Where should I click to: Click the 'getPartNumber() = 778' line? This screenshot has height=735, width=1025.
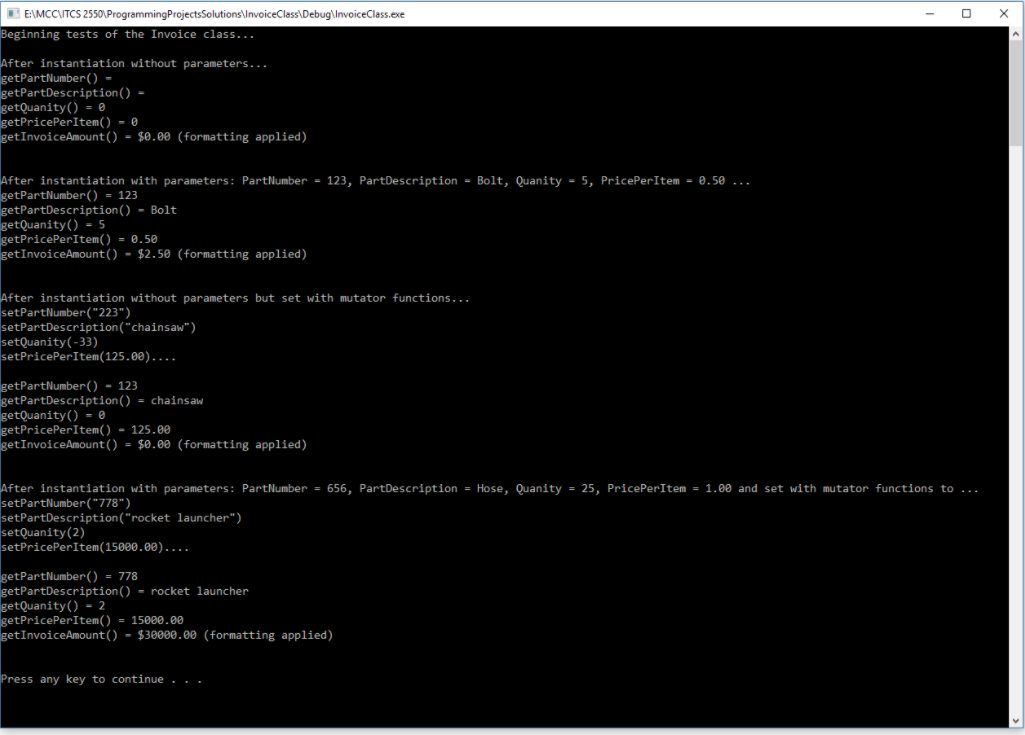[x=69, y=577]
